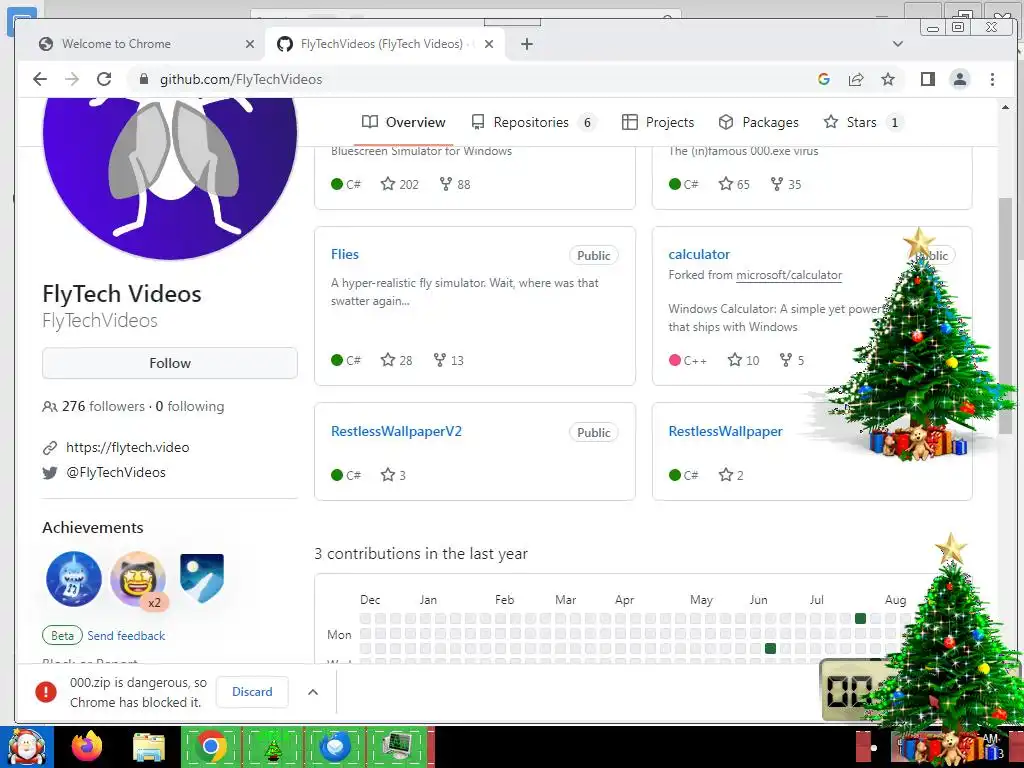Click the Send feedback link
This screenshot has width=1024, height=768.
[126, 635]
